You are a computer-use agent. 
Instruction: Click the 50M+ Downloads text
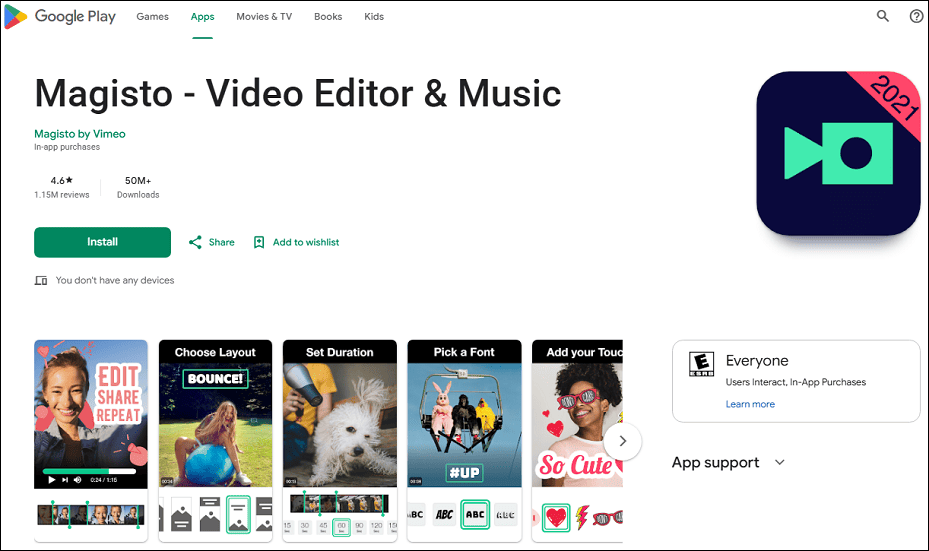(x=138, y=187)
